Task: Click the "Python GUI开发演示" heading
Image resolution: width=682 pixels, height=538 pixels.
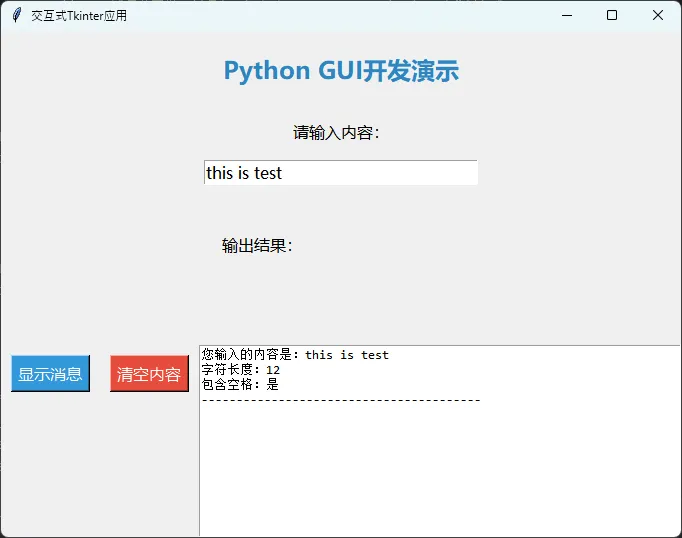Action: click(341, 71)
